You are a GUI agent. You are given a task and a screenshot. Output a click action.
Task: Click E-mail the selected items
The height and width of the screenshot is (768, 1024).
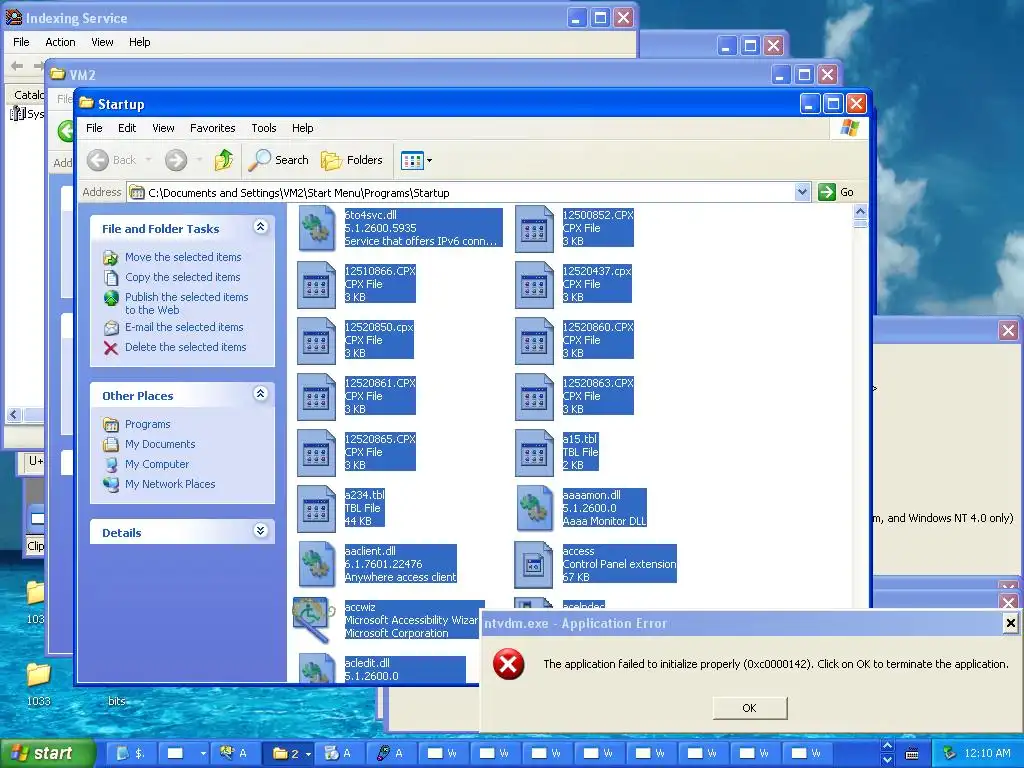(x=184, y=327)
